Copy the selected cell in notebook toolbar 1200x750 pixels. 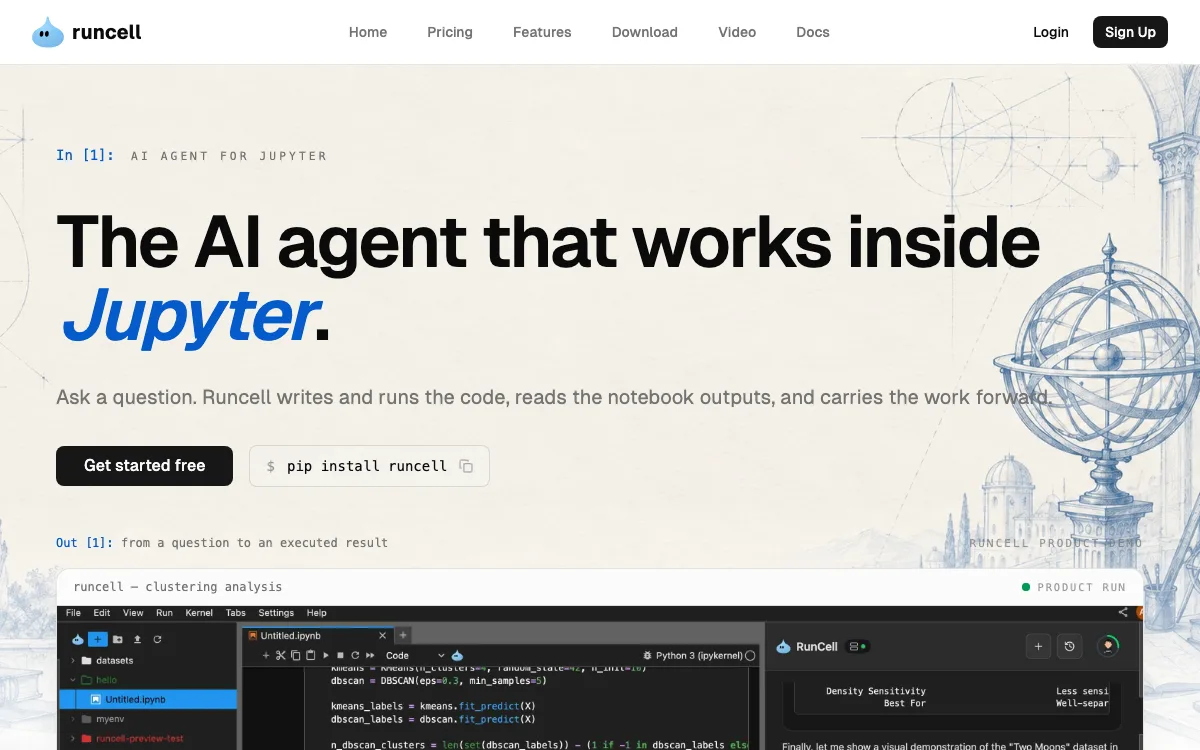[296, 655]
